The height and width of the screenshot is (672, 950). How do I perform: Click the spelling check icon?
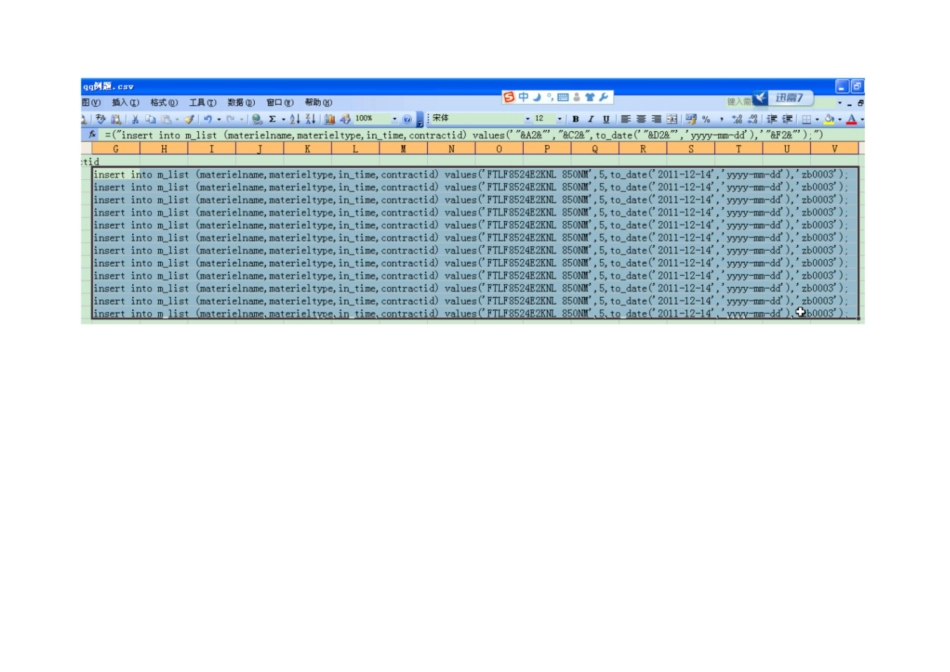[101, 119]
